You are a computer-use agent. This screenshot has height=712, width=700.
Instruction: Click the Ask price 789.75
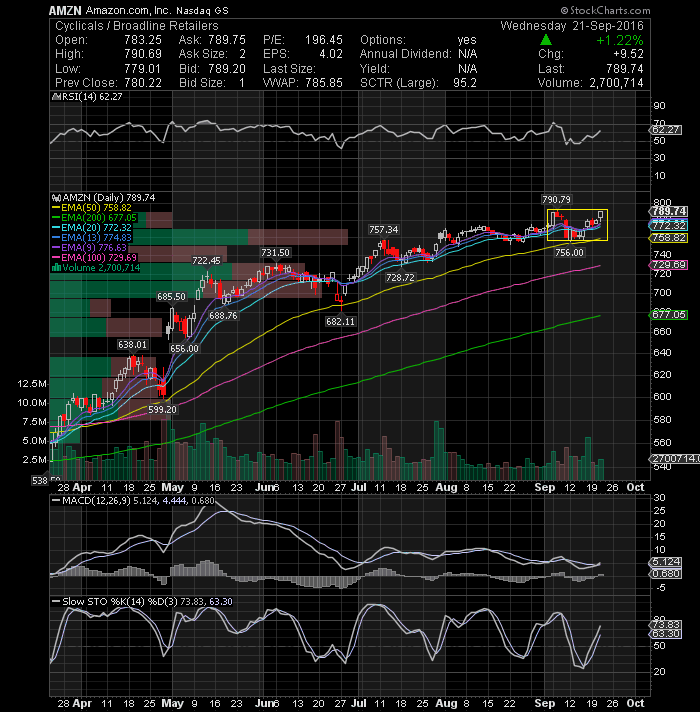(x=227, y=40)
